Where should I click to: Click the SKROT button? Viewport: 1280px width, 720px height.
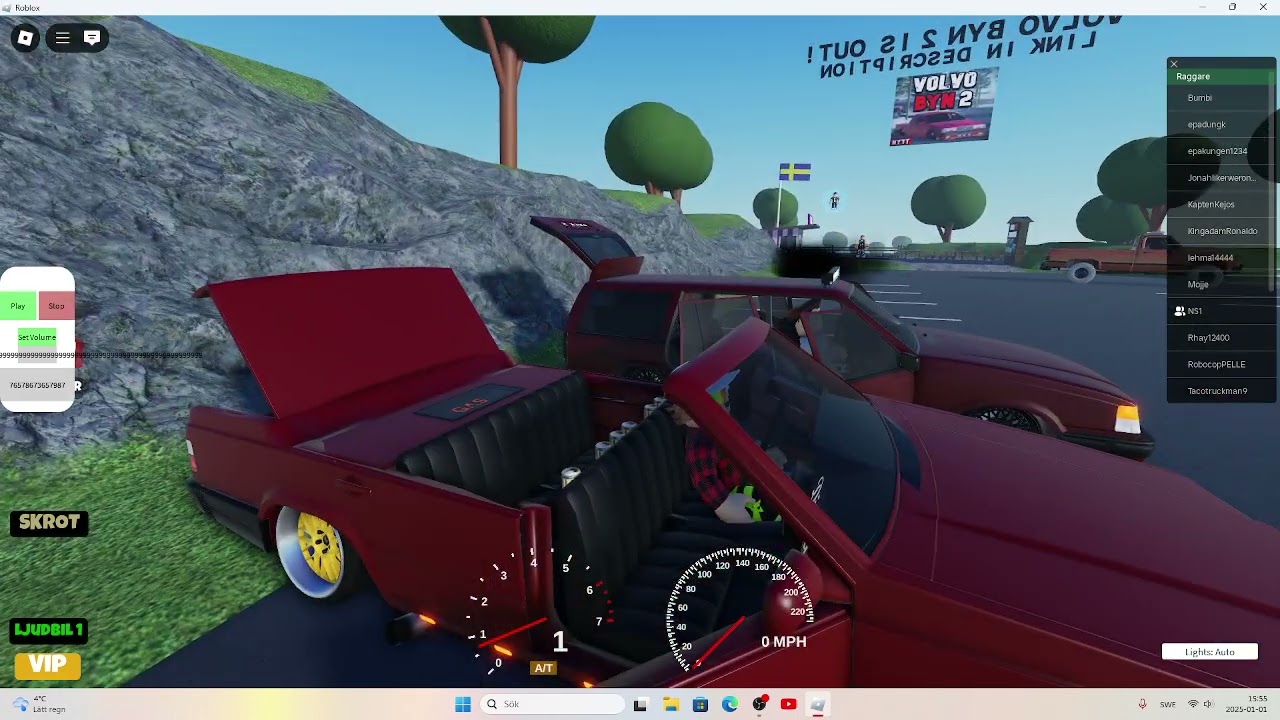tap(49, 523)
